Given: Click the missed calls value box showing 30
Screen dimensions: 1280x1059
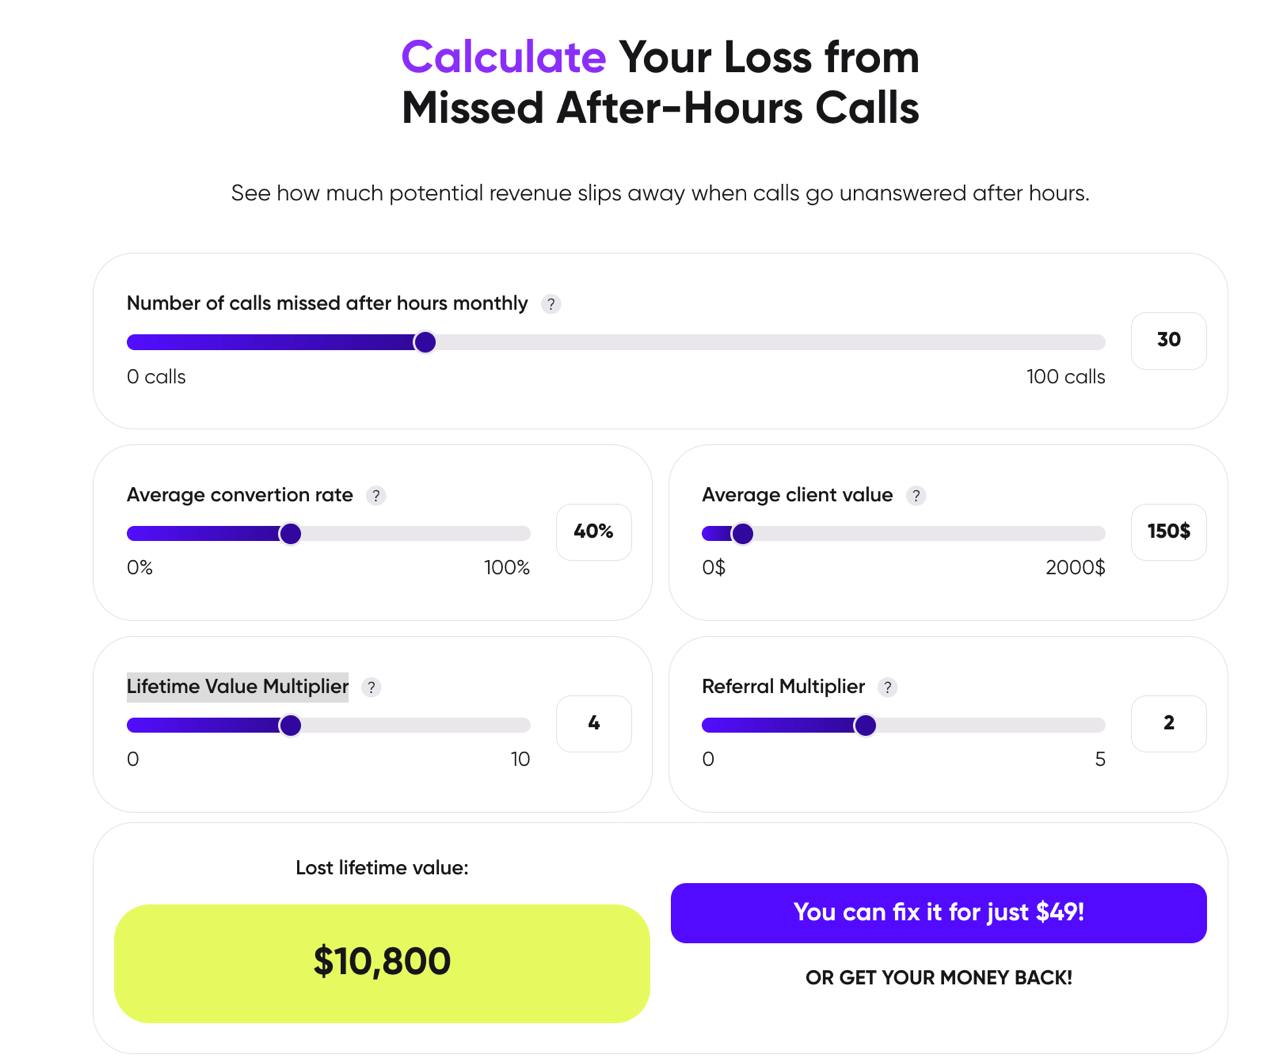Looking at the screenshot, I should tap(1168, 340).
